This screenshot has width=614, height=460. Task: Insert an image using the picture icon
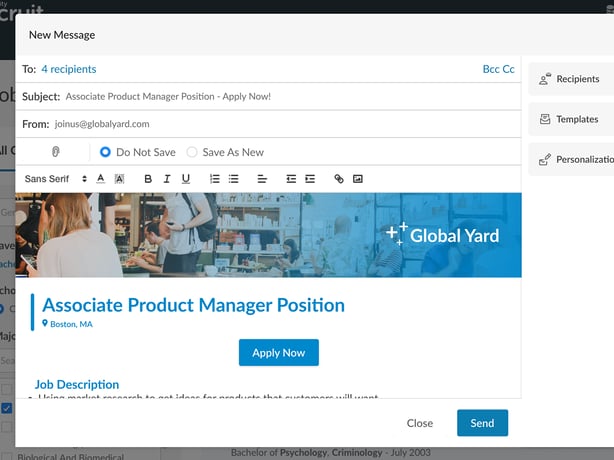pos(357,179)
